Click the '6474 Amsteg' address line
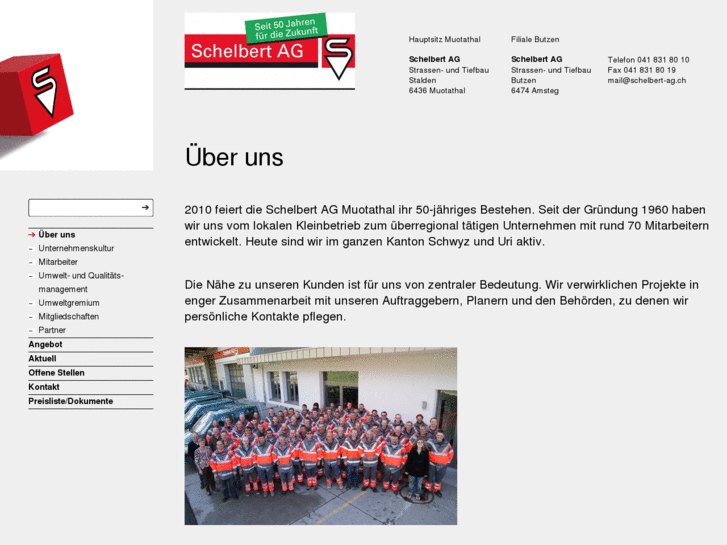The width and height of the screenshot is (727, 545). coord(535,90)
